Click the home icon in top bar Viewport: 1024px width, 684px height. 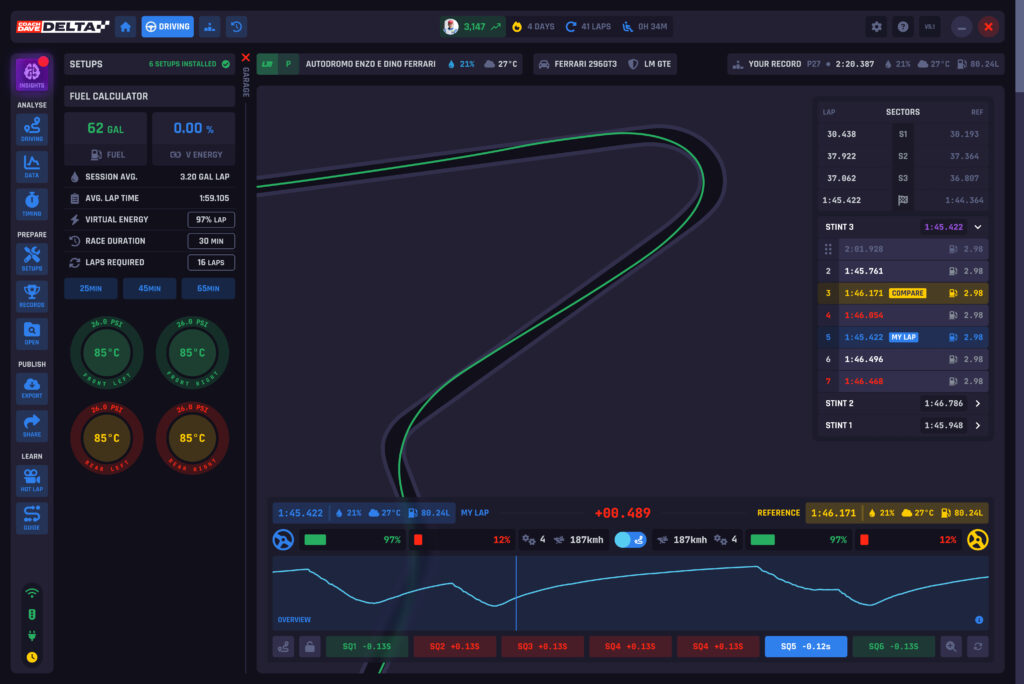[x=126, y=27]
